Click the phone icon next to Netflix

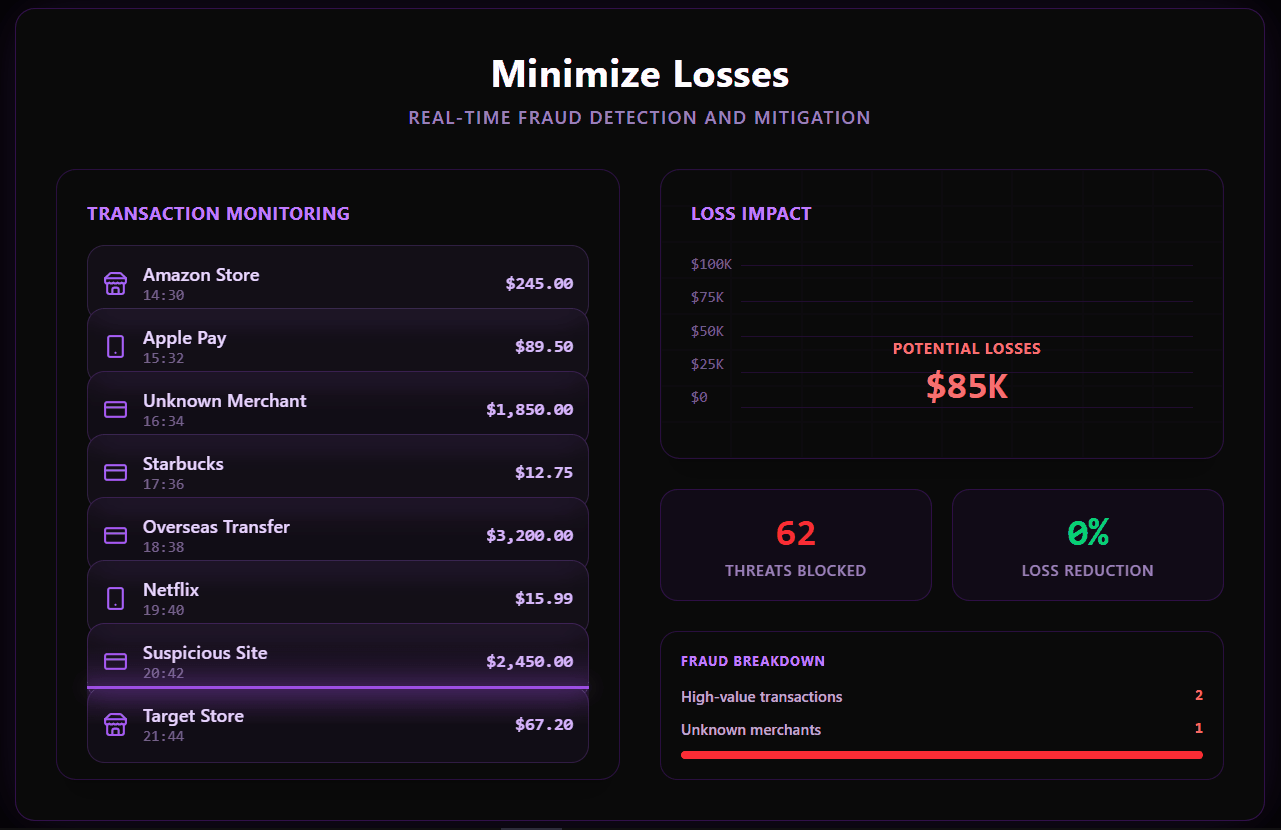point(116,599)
